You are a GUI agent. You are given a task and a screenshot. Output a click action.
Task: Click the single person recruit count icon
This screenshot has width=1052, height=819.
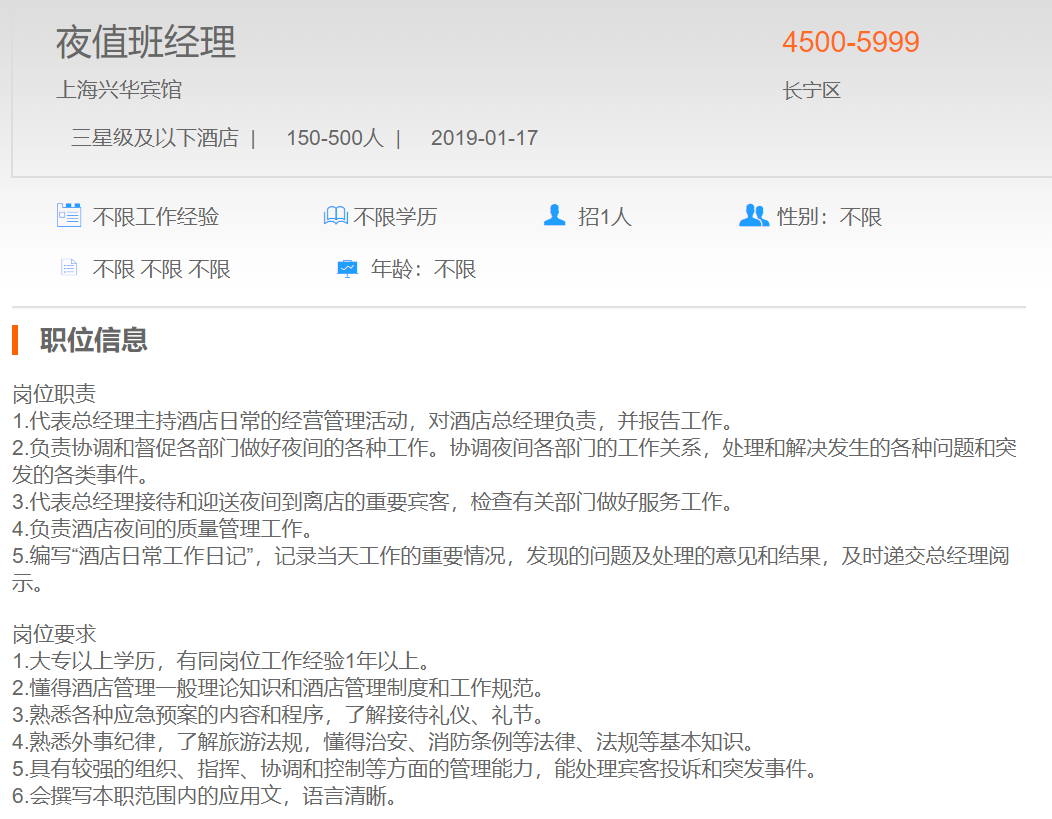point(554,216)
